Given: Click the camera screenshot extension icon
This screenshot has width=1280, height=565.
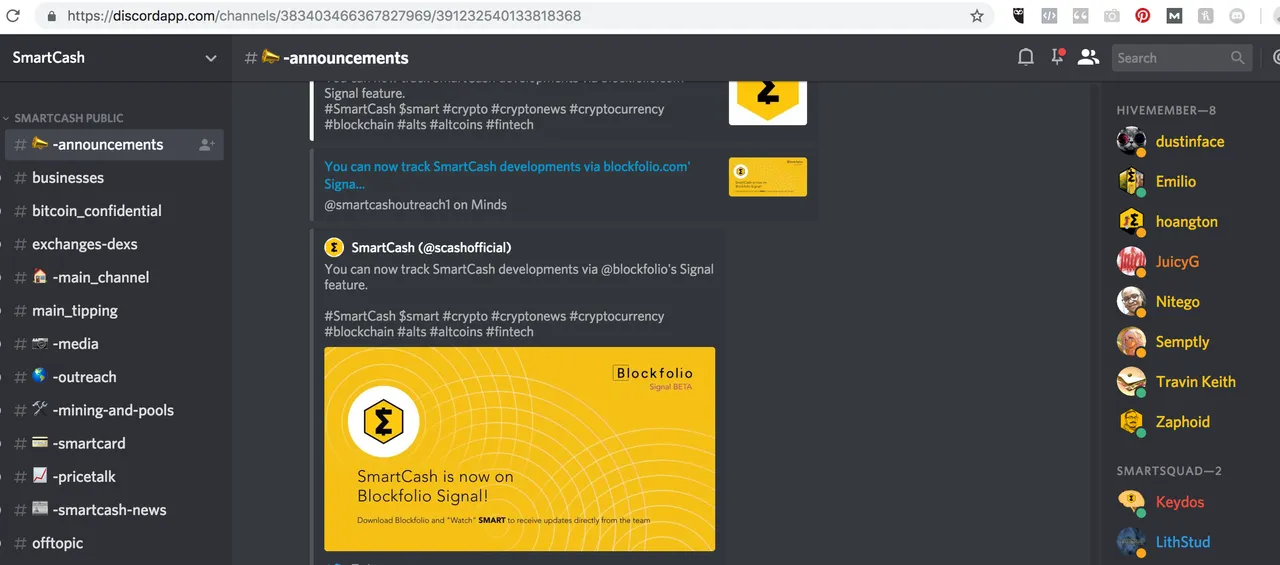Looking at the screenshot, I should point(1111,16).
